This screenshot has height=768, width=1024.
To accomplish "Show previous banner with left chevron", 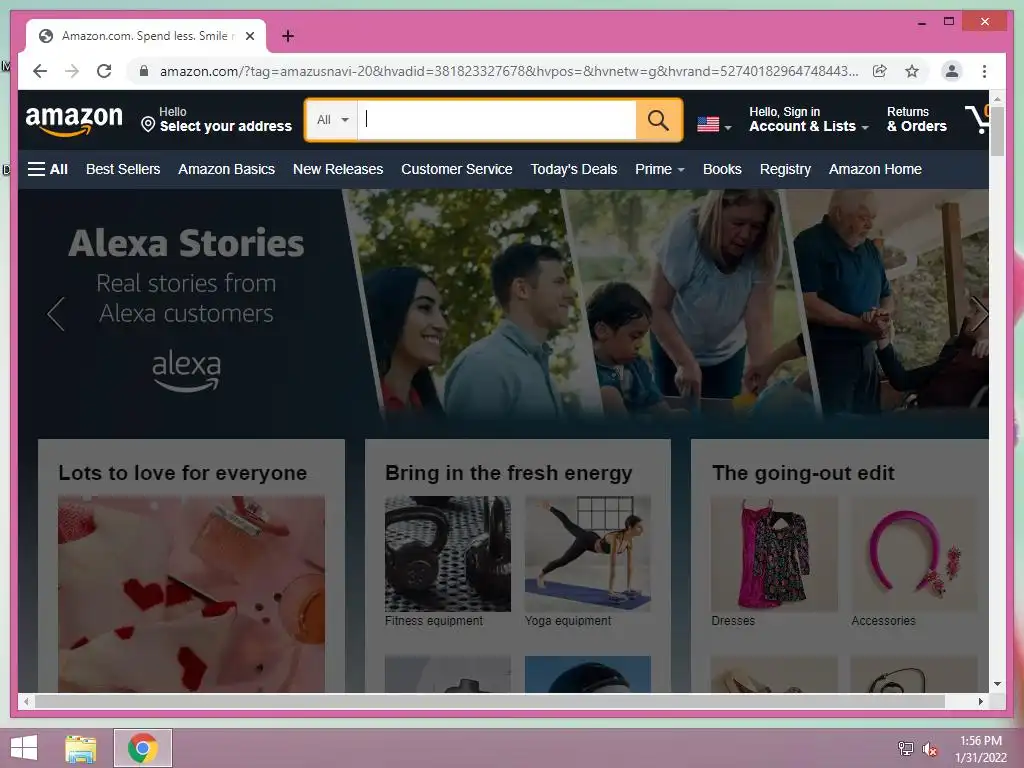I will tap(56, 314).
